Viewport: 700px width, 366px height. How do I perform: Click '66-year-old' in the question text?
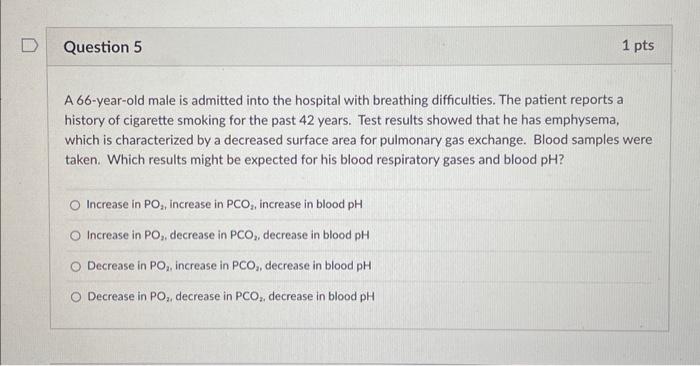pos(110,101)
